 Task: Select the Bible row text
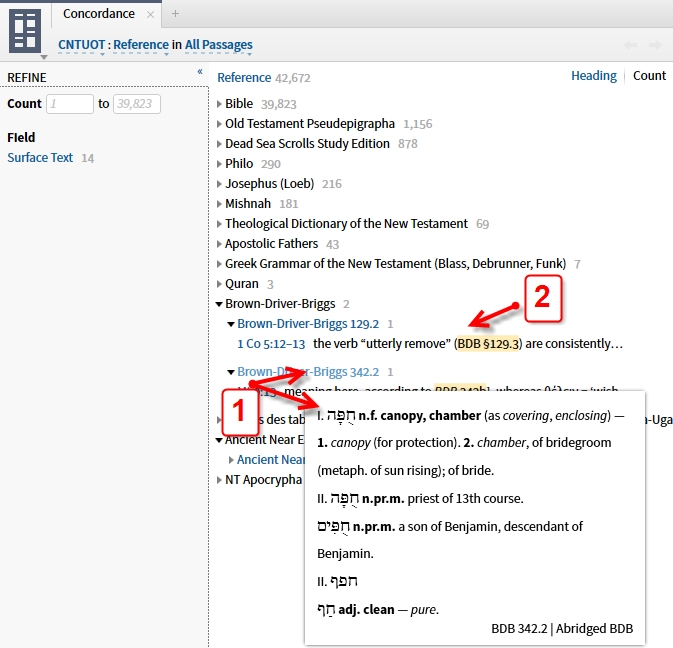coord(239,103)
